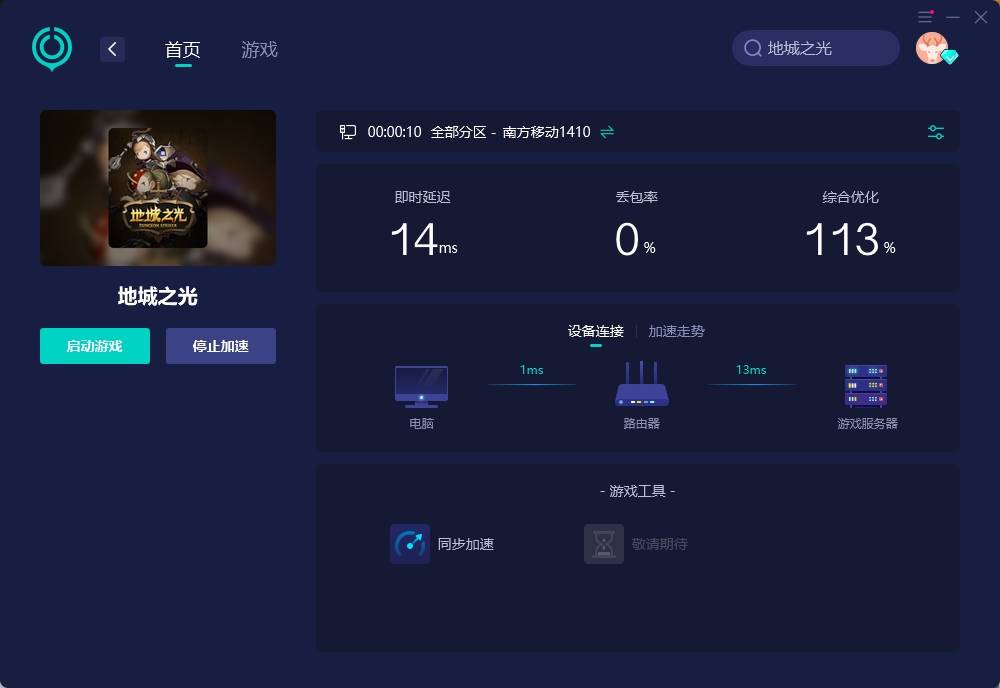Screen dimensions: 1000x688
Task: Switch to the 游戏 tab
Action: [260, 49]
